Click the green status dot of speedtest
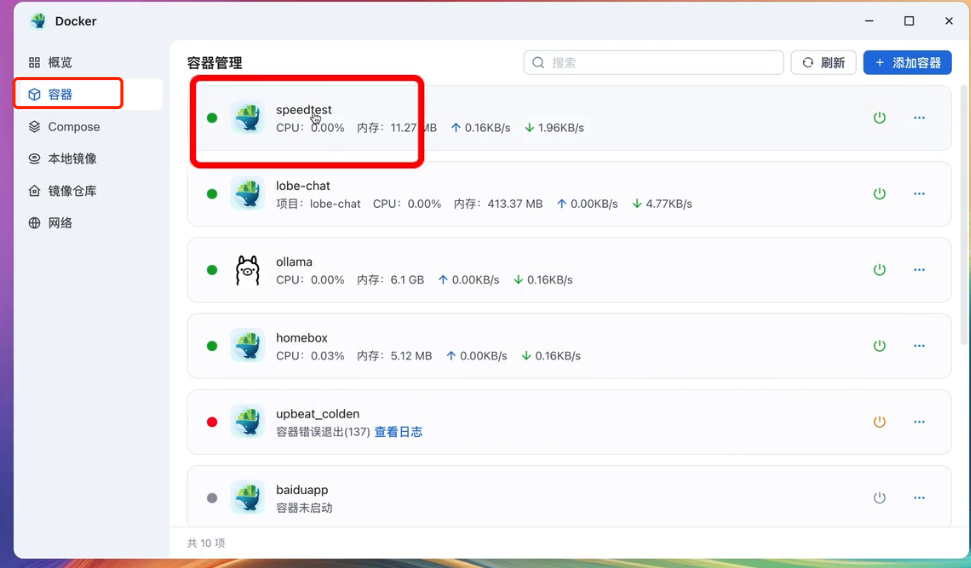Image resolution: width=971 pixels, height=568 pixels. [x=212, y=118]
